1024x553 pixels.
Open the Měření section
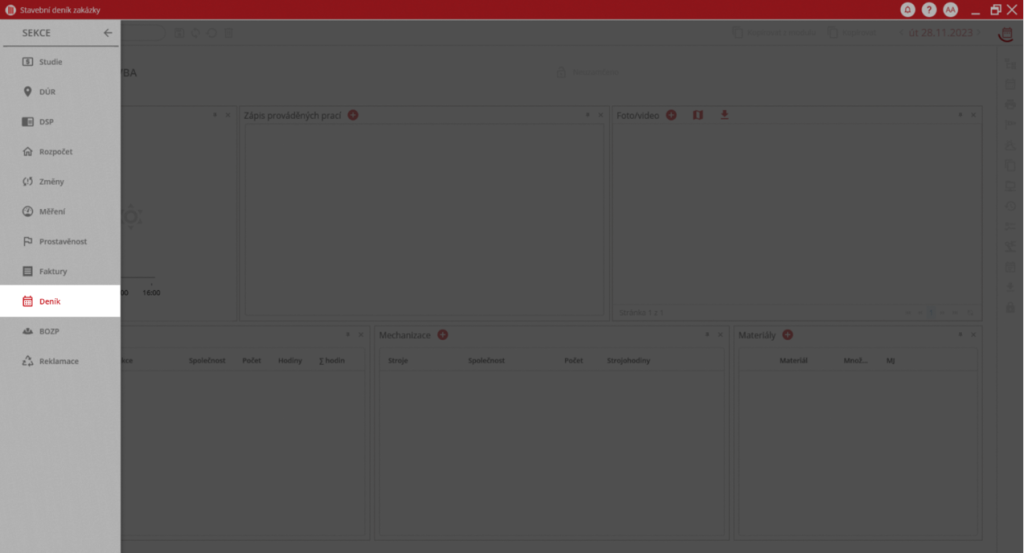click(x=52, y=212)
